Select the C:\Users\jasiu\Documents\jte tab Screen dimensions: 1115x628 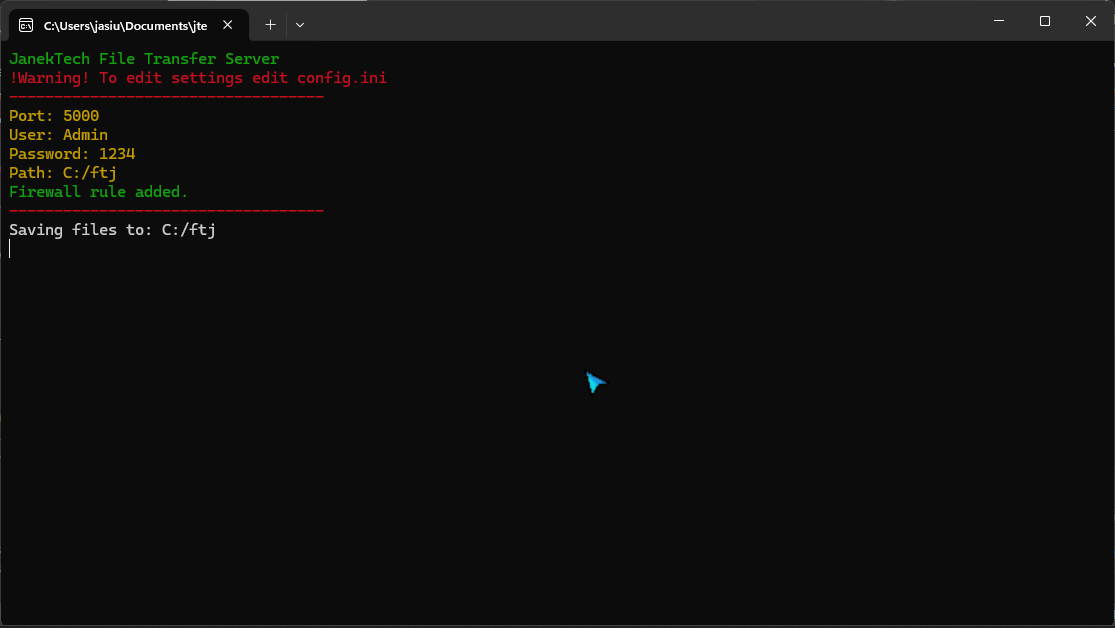(x=128, y=26)
